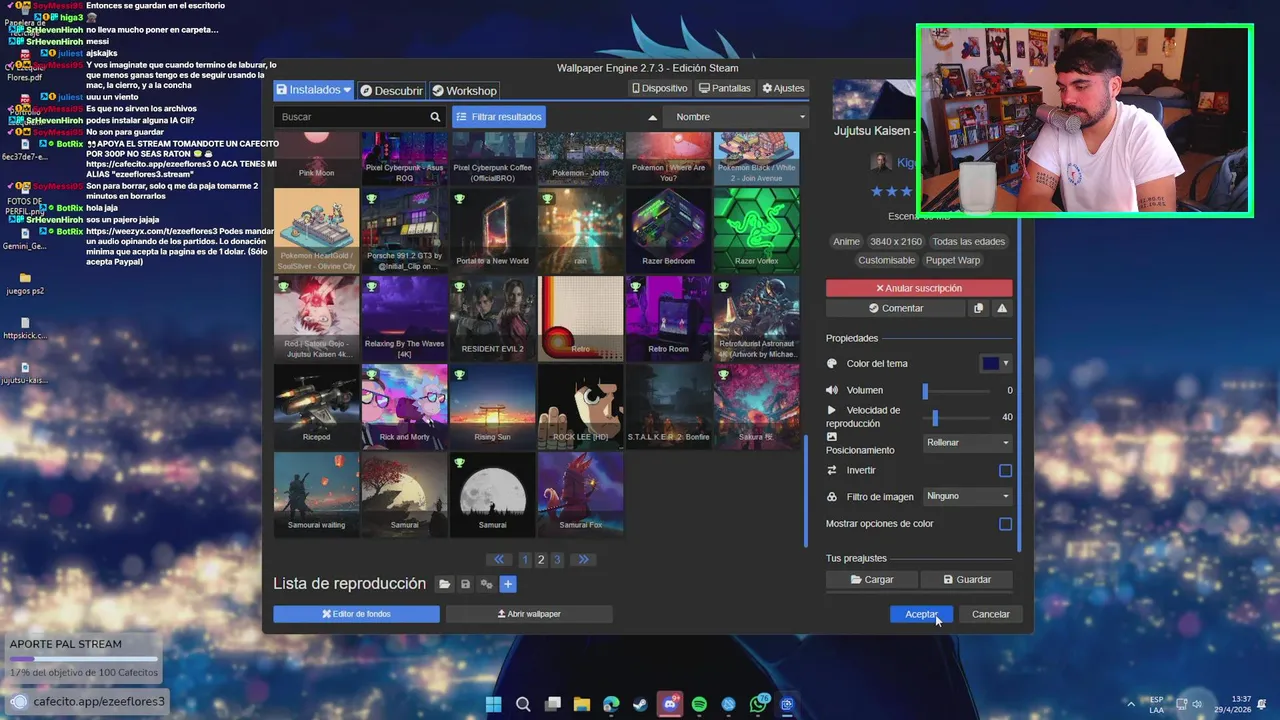
Task: Open Task View from the taskbar
Action: (x=553, y=704)
